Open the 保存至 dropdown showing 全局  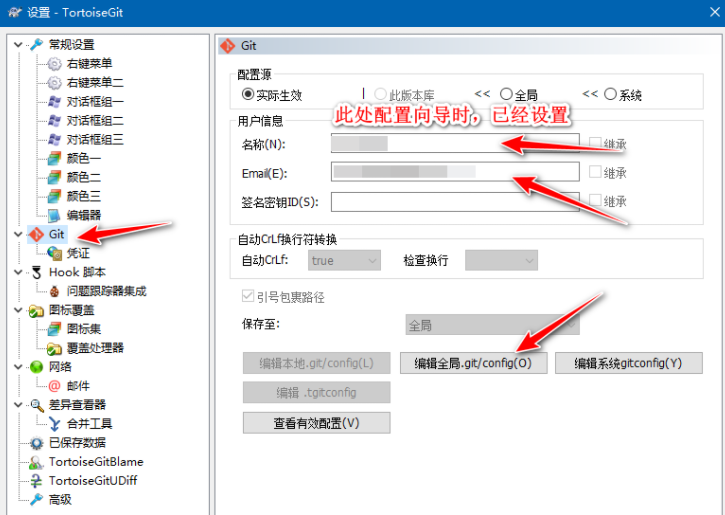(x=492, y=325)
